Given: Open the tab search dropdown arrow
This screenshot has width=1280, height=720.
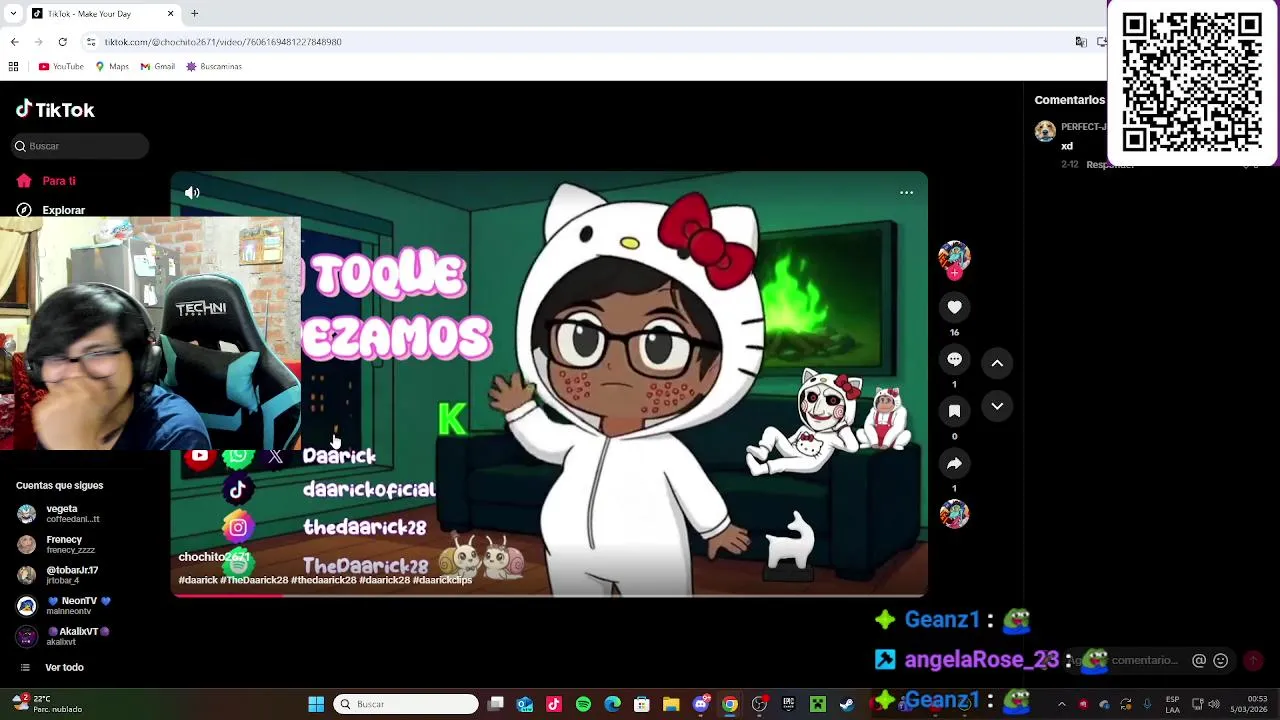Looking at the screenshot, I should [13, 13].
